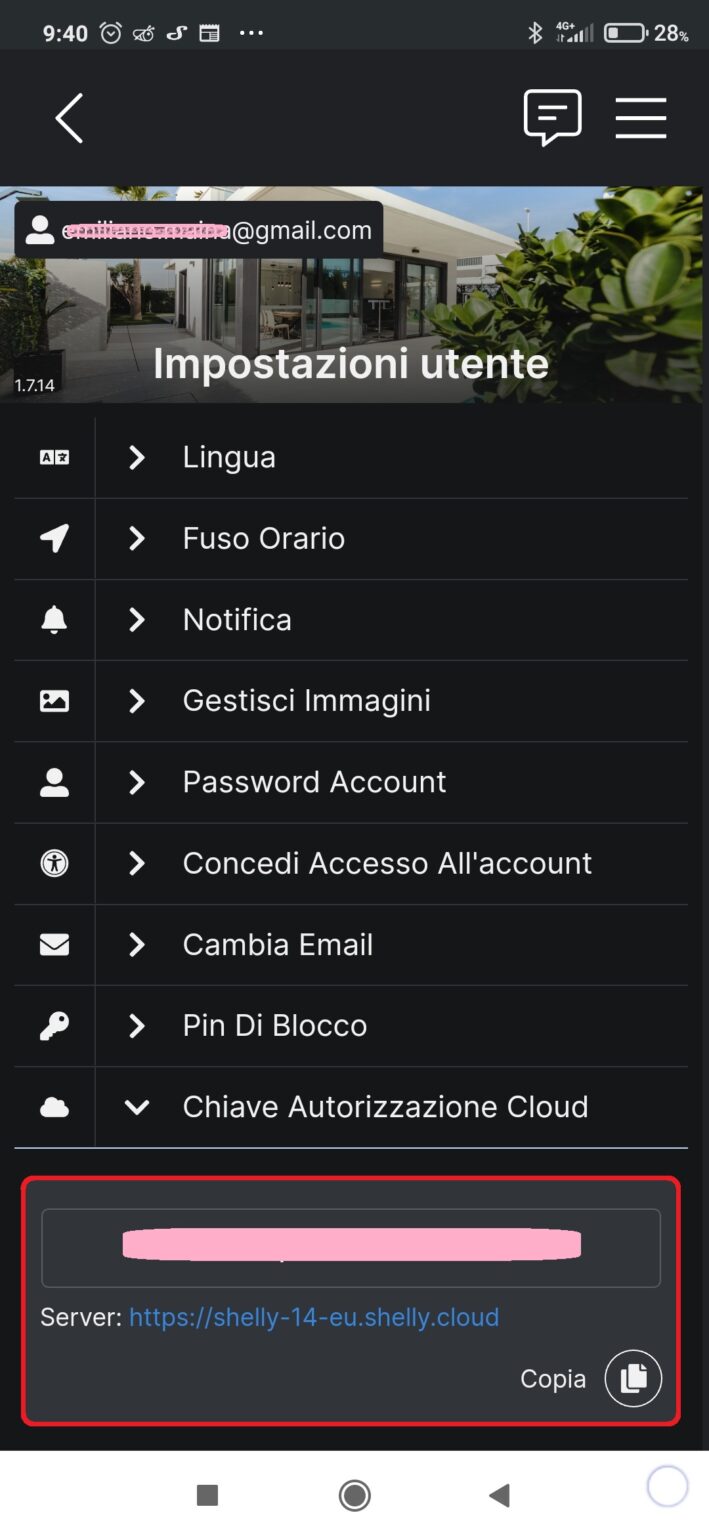Open the feedback chat icon in the header
The width and height of the screenshot is (709, 1536).
pos(554,117)
